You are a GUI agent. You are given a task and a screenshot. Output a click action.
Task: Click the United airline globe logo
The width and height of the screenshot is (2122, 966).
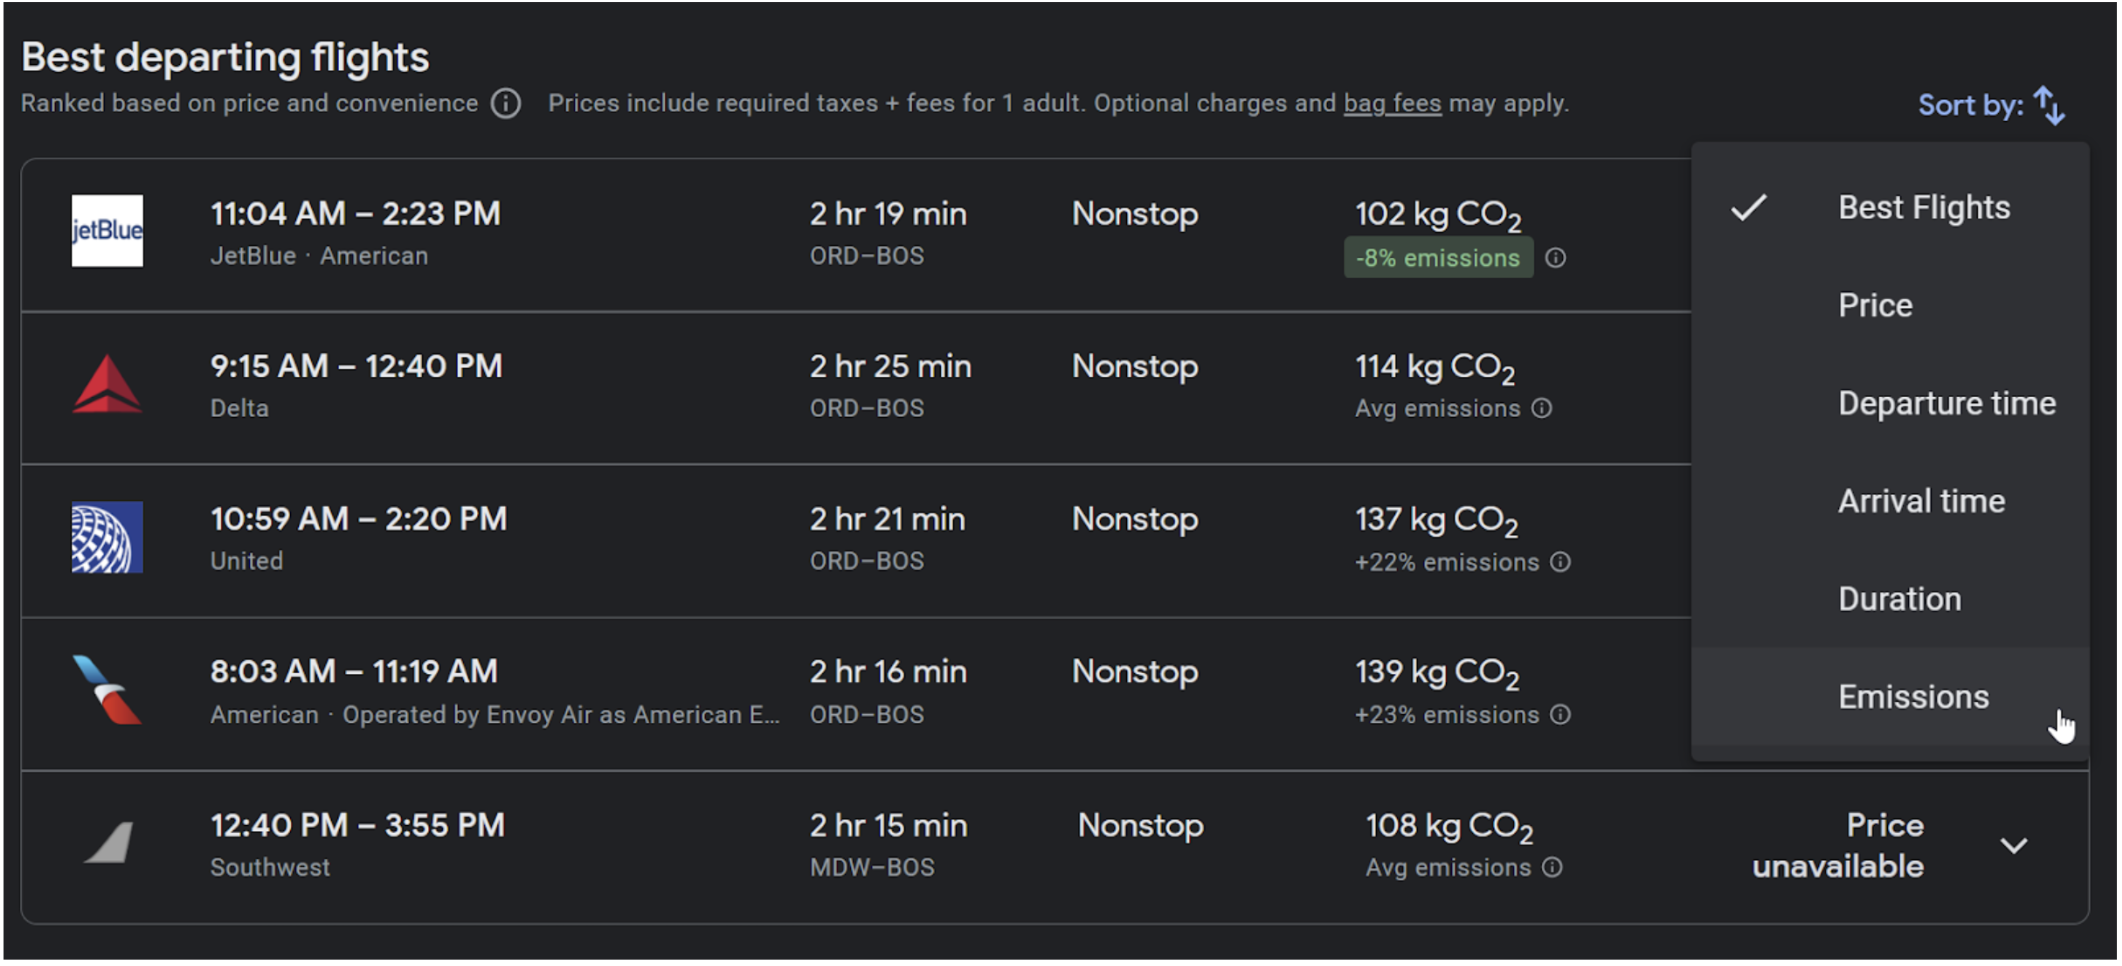(x=107, y=538)
